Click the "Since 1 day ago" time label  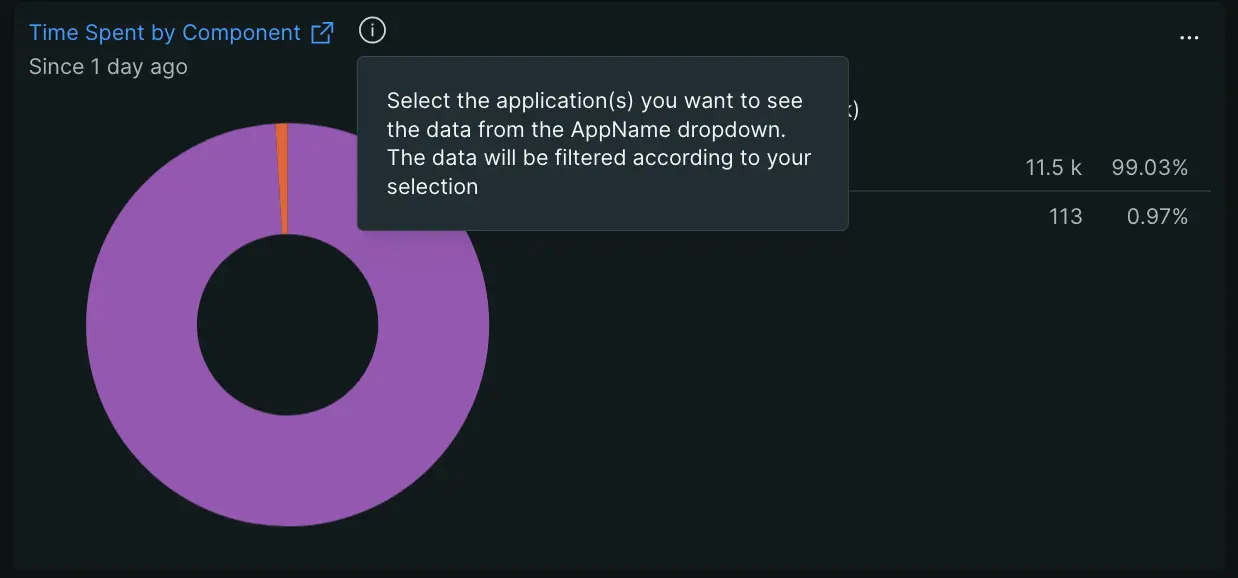(x=108, y=67)
